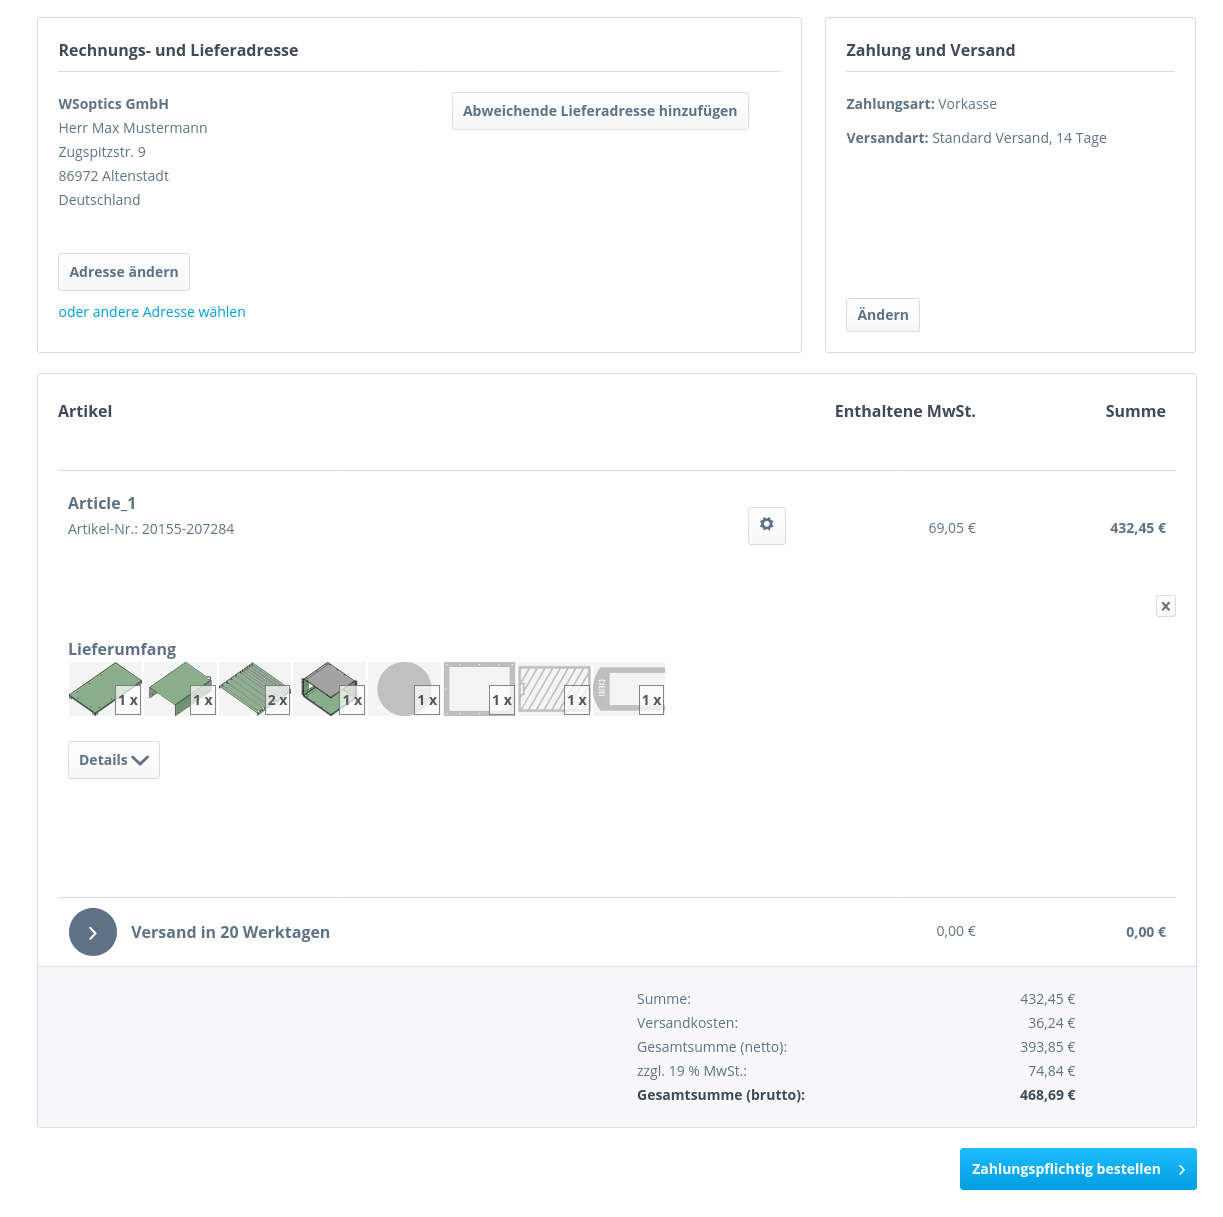Select the green box assembly thumbnail

(330, 689)
